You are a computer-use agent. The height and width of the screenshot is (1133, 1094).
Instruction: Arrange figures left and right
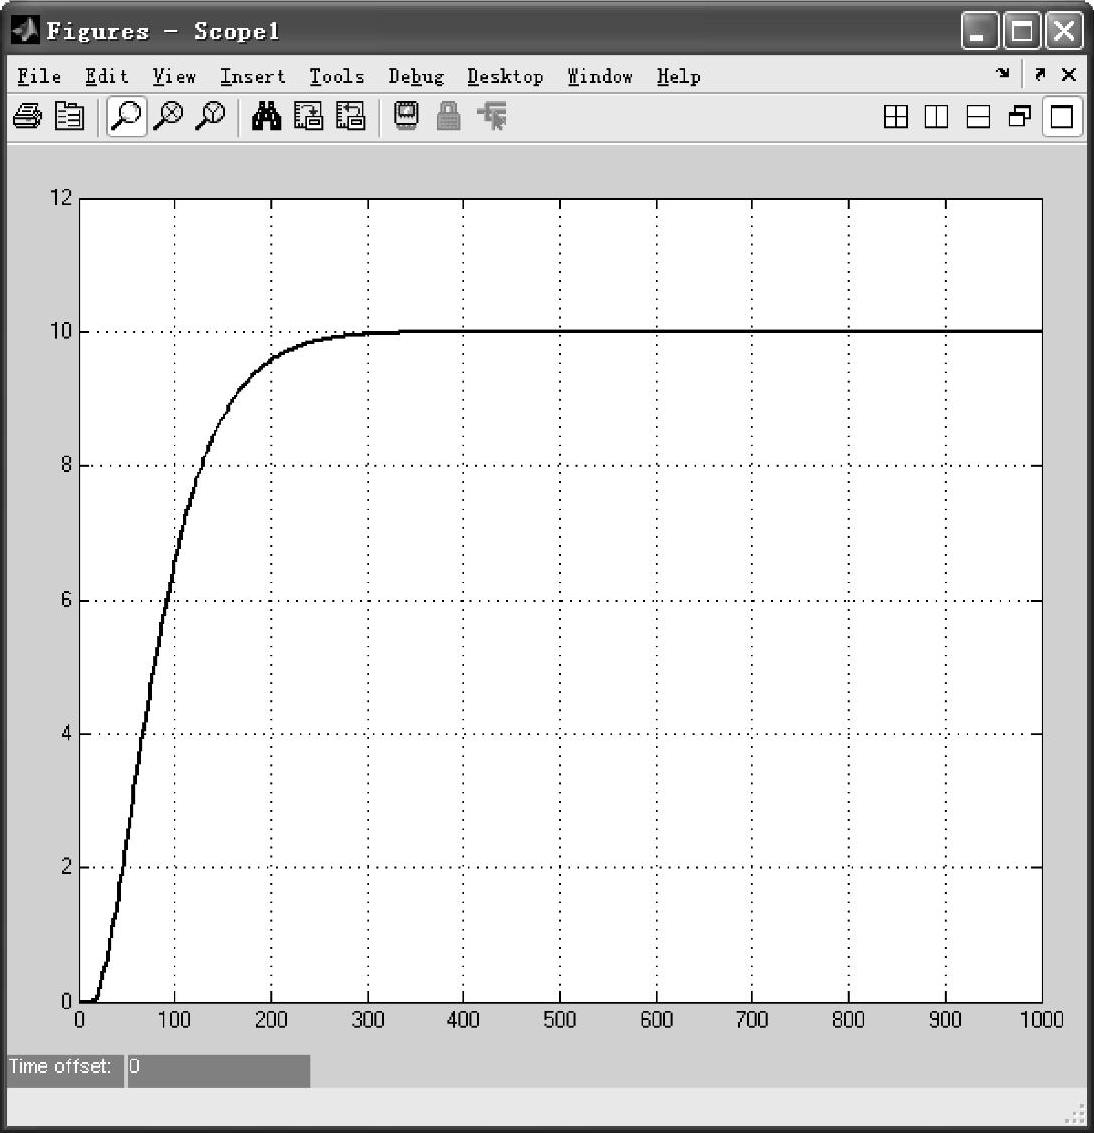[936, 116]
